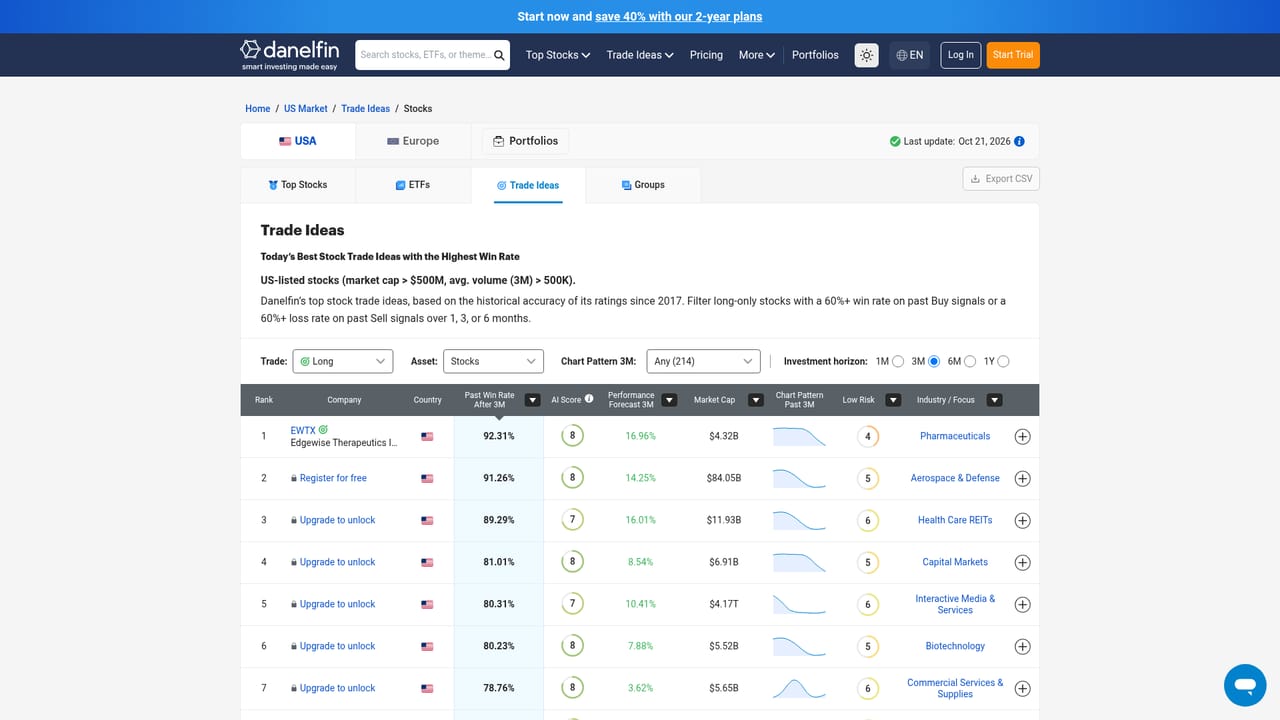This screenshot has width=1280, height=720.
Task: Click the plus icon in Health Care REITs row
Action: coord(1022,520)
